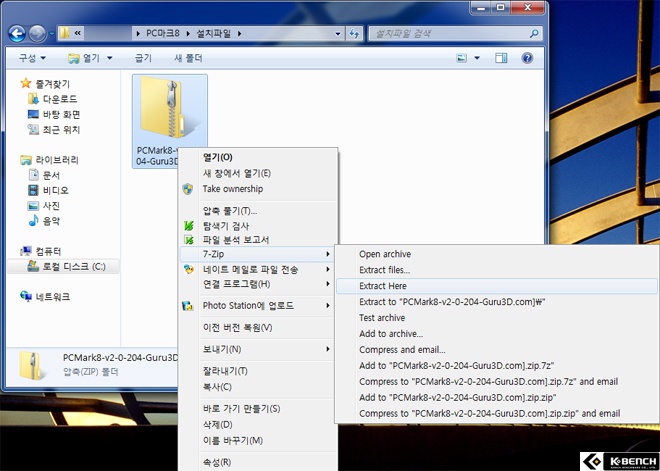Choose 삭제(D) to delete file
Screen dimensions: 660x471
click(258, 425)
